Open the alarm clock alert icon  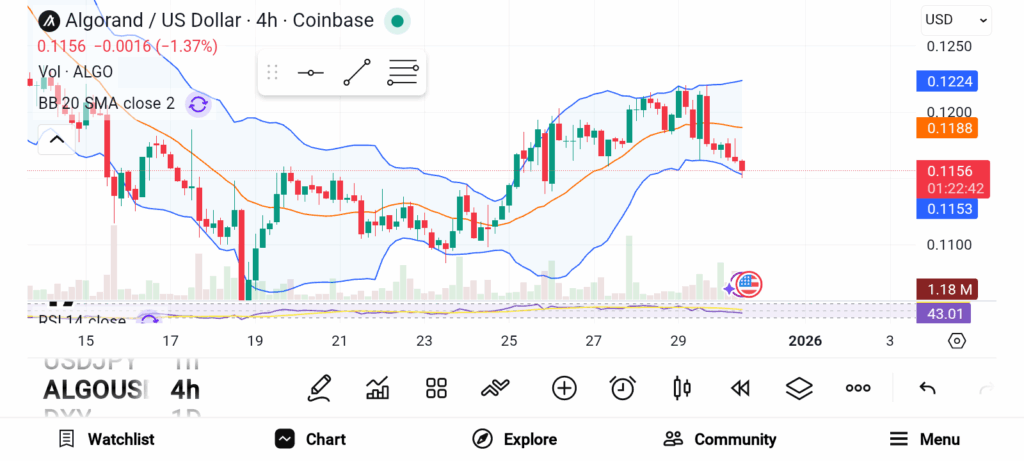(623, 388)
